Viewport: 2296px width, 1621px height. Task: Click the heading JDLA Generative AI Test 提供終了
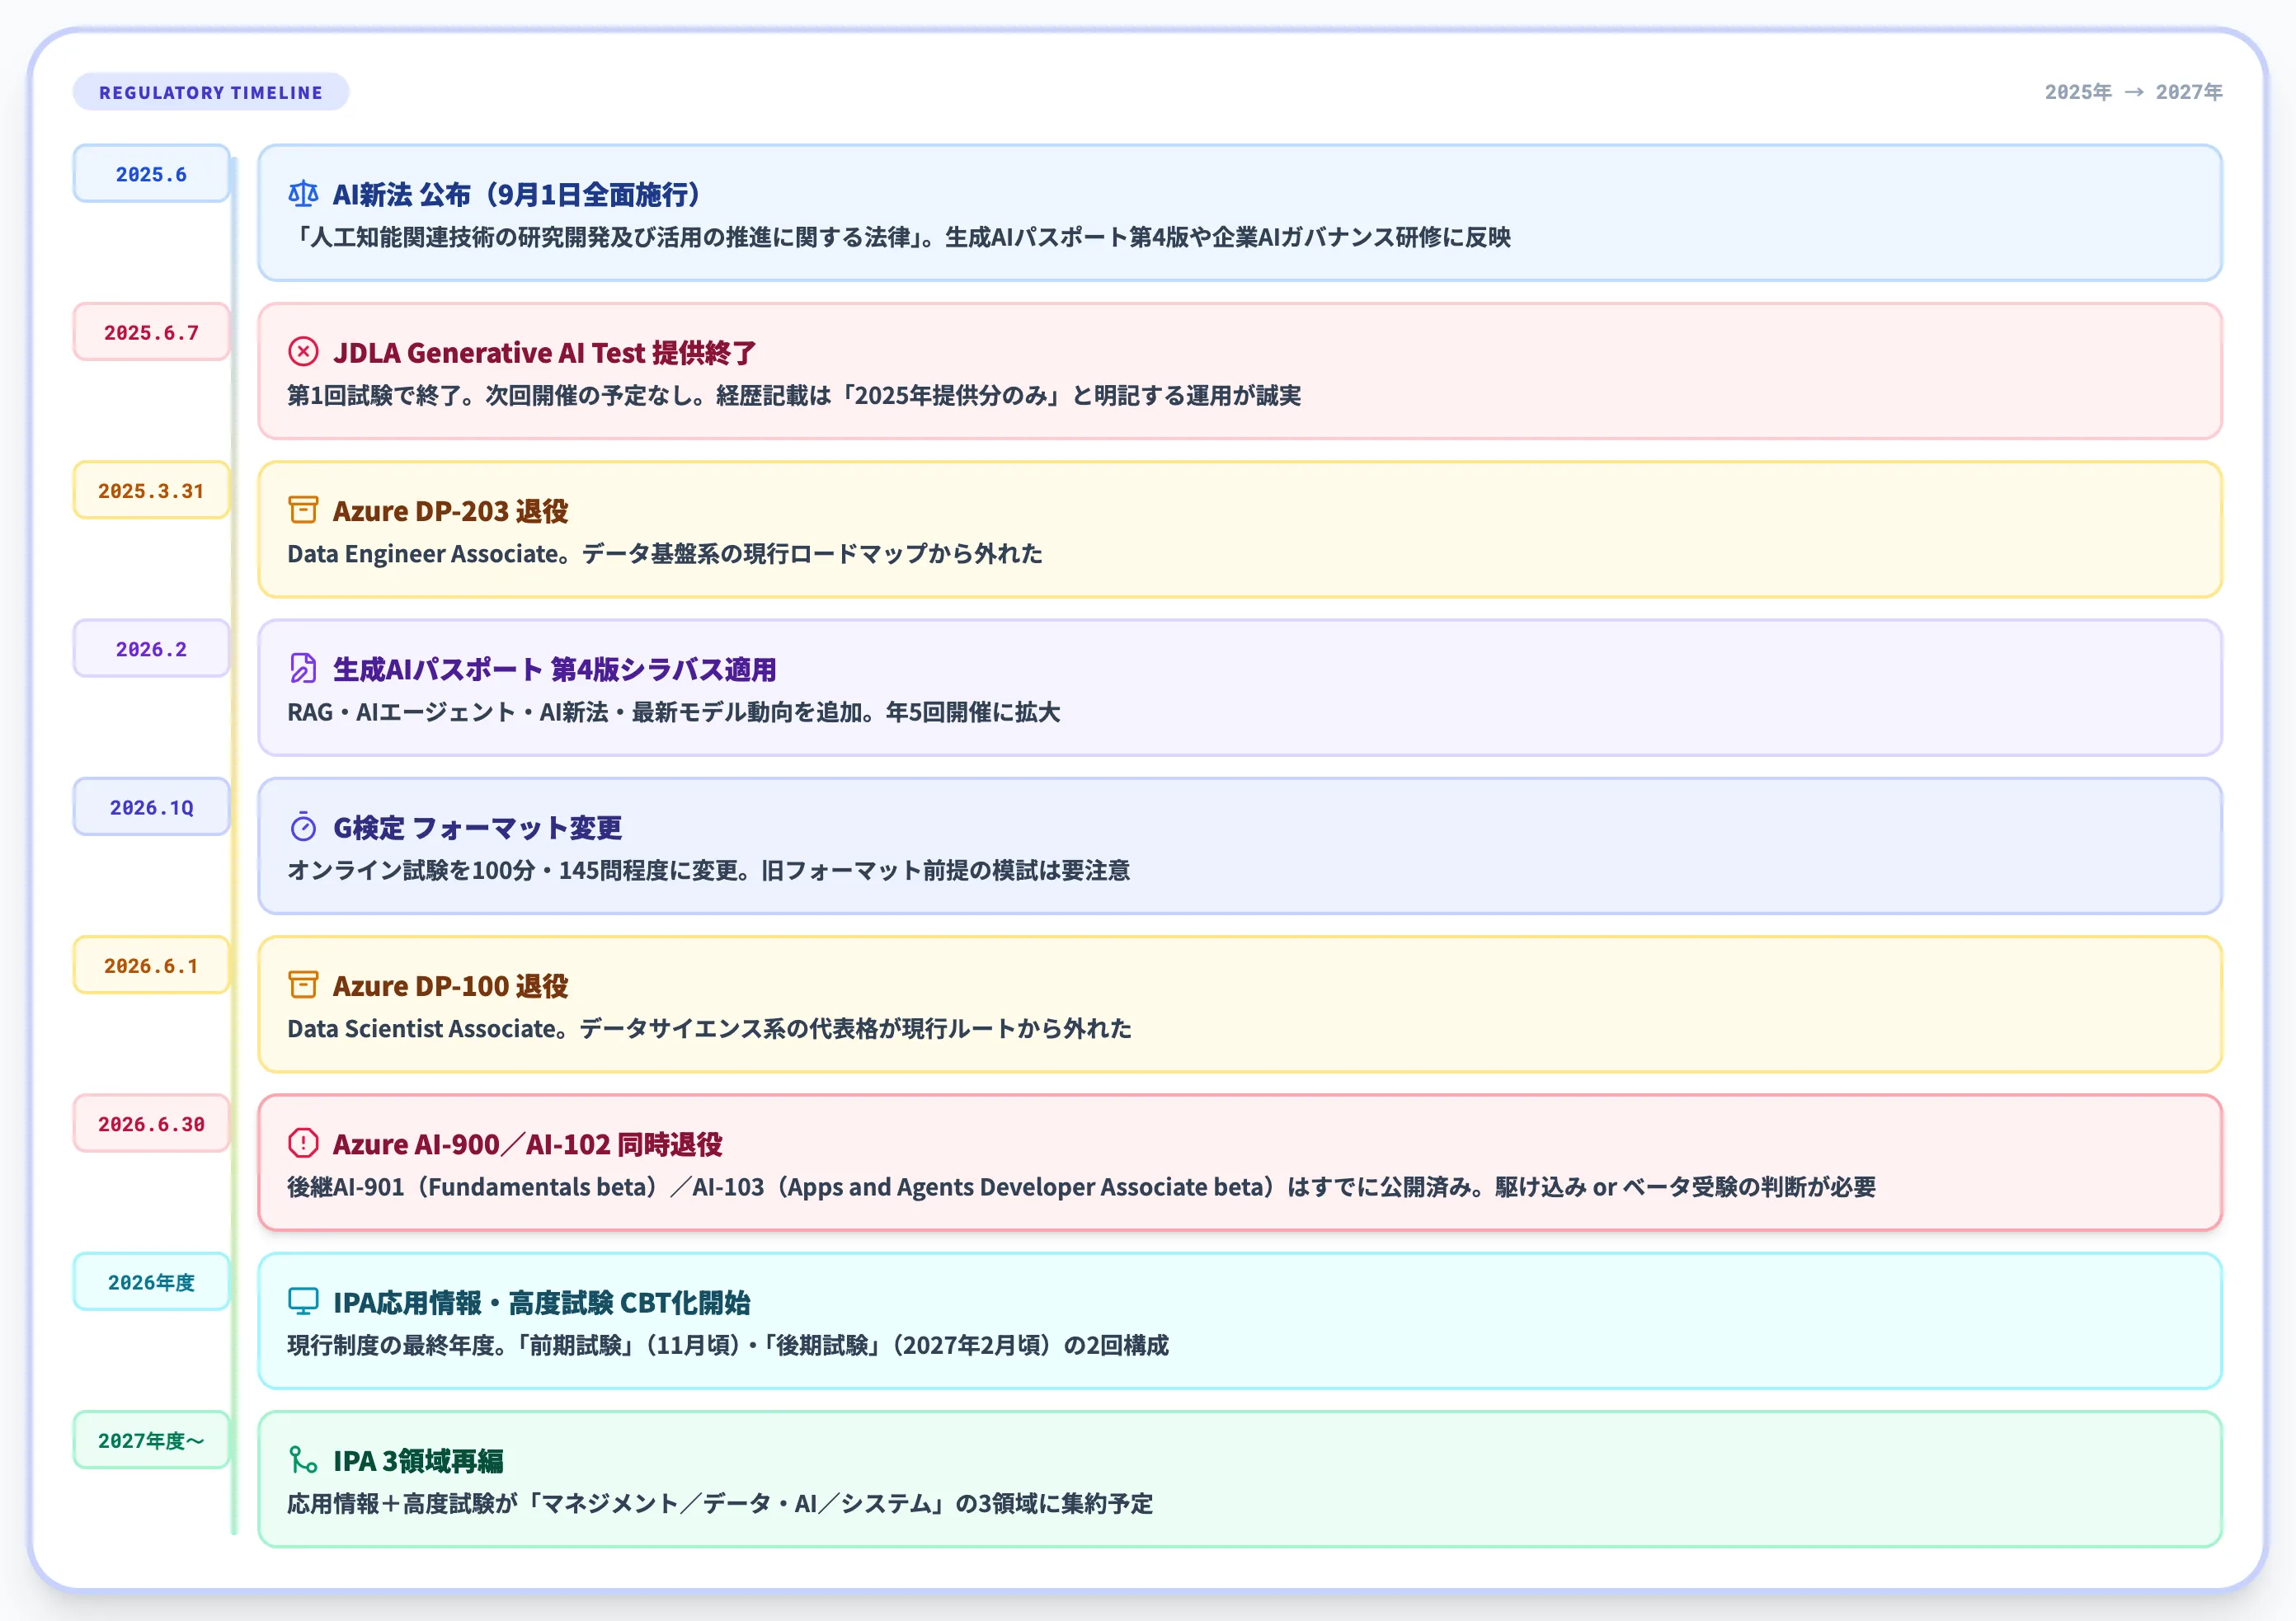click(x=545, y=353)
